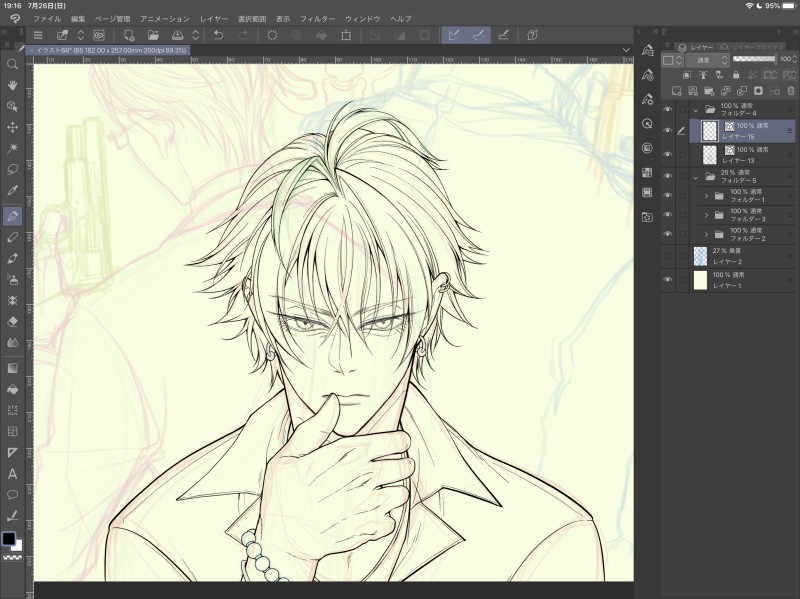Viewport: 800px width, 599px height.
Task: Hide フォルダー 1 with eye icon
Action: point(667,195)
